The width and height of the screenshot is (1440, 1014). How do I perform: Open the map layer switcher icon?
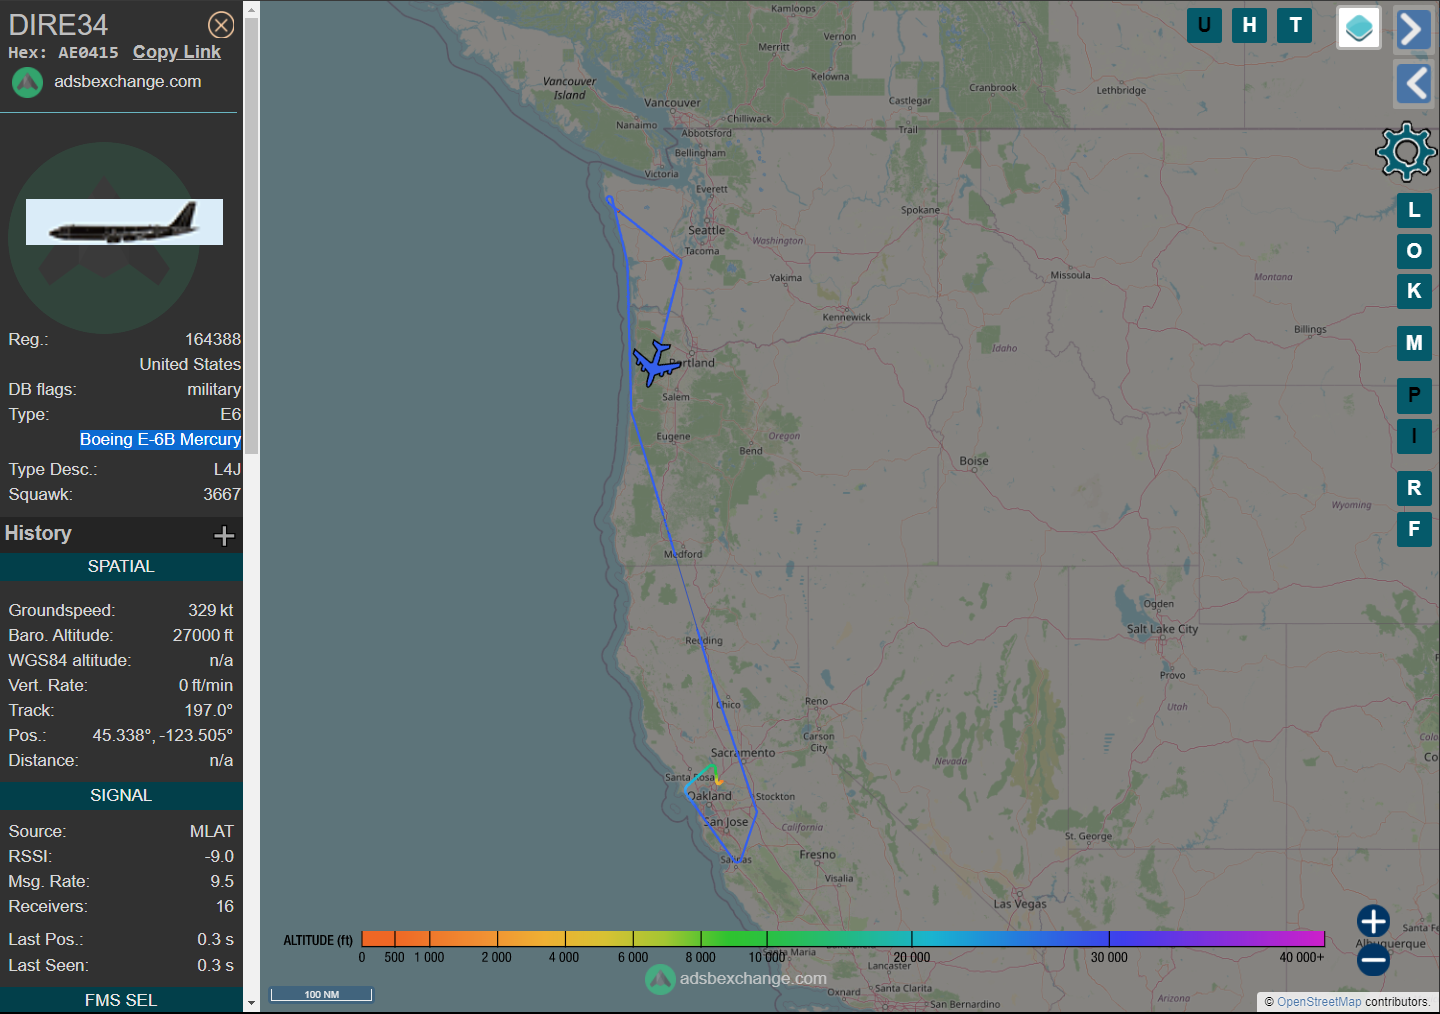click(x=1359, y=28)
